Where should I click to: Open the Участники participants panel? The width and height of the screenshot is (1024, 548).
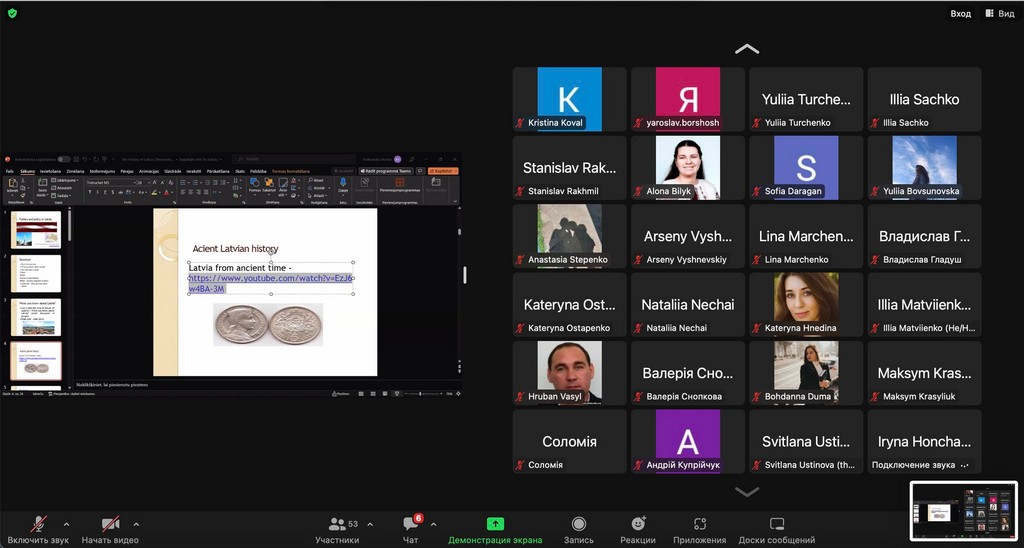coord(337,530)
